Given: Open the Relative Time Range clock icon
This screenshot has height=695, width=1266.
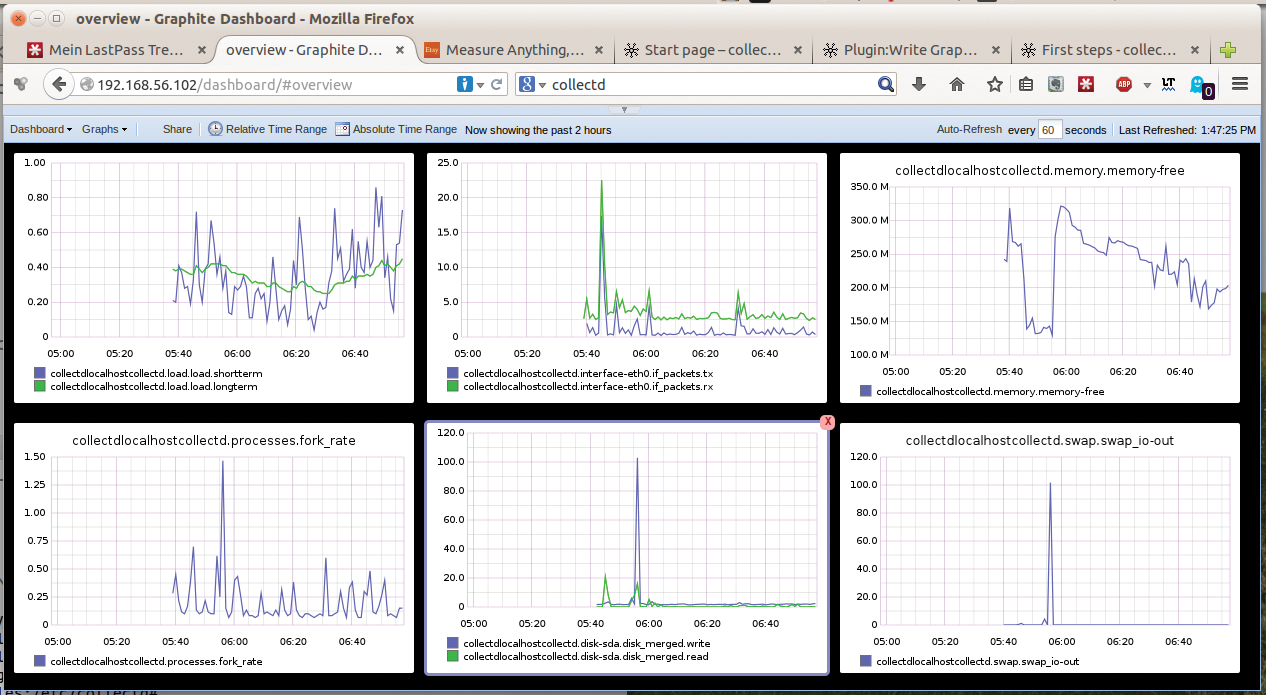Looking at the screenshot, I should pyautogui.click(x=216, y=129).
